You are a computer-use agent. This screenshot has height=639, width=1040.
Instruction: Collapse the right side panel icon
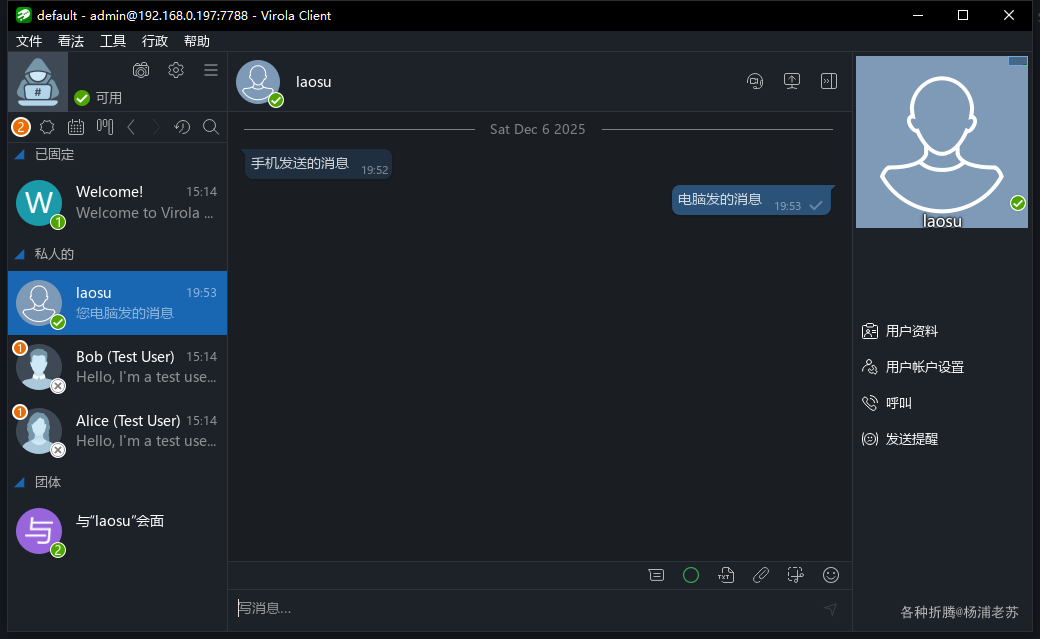[x=828, y=81]
